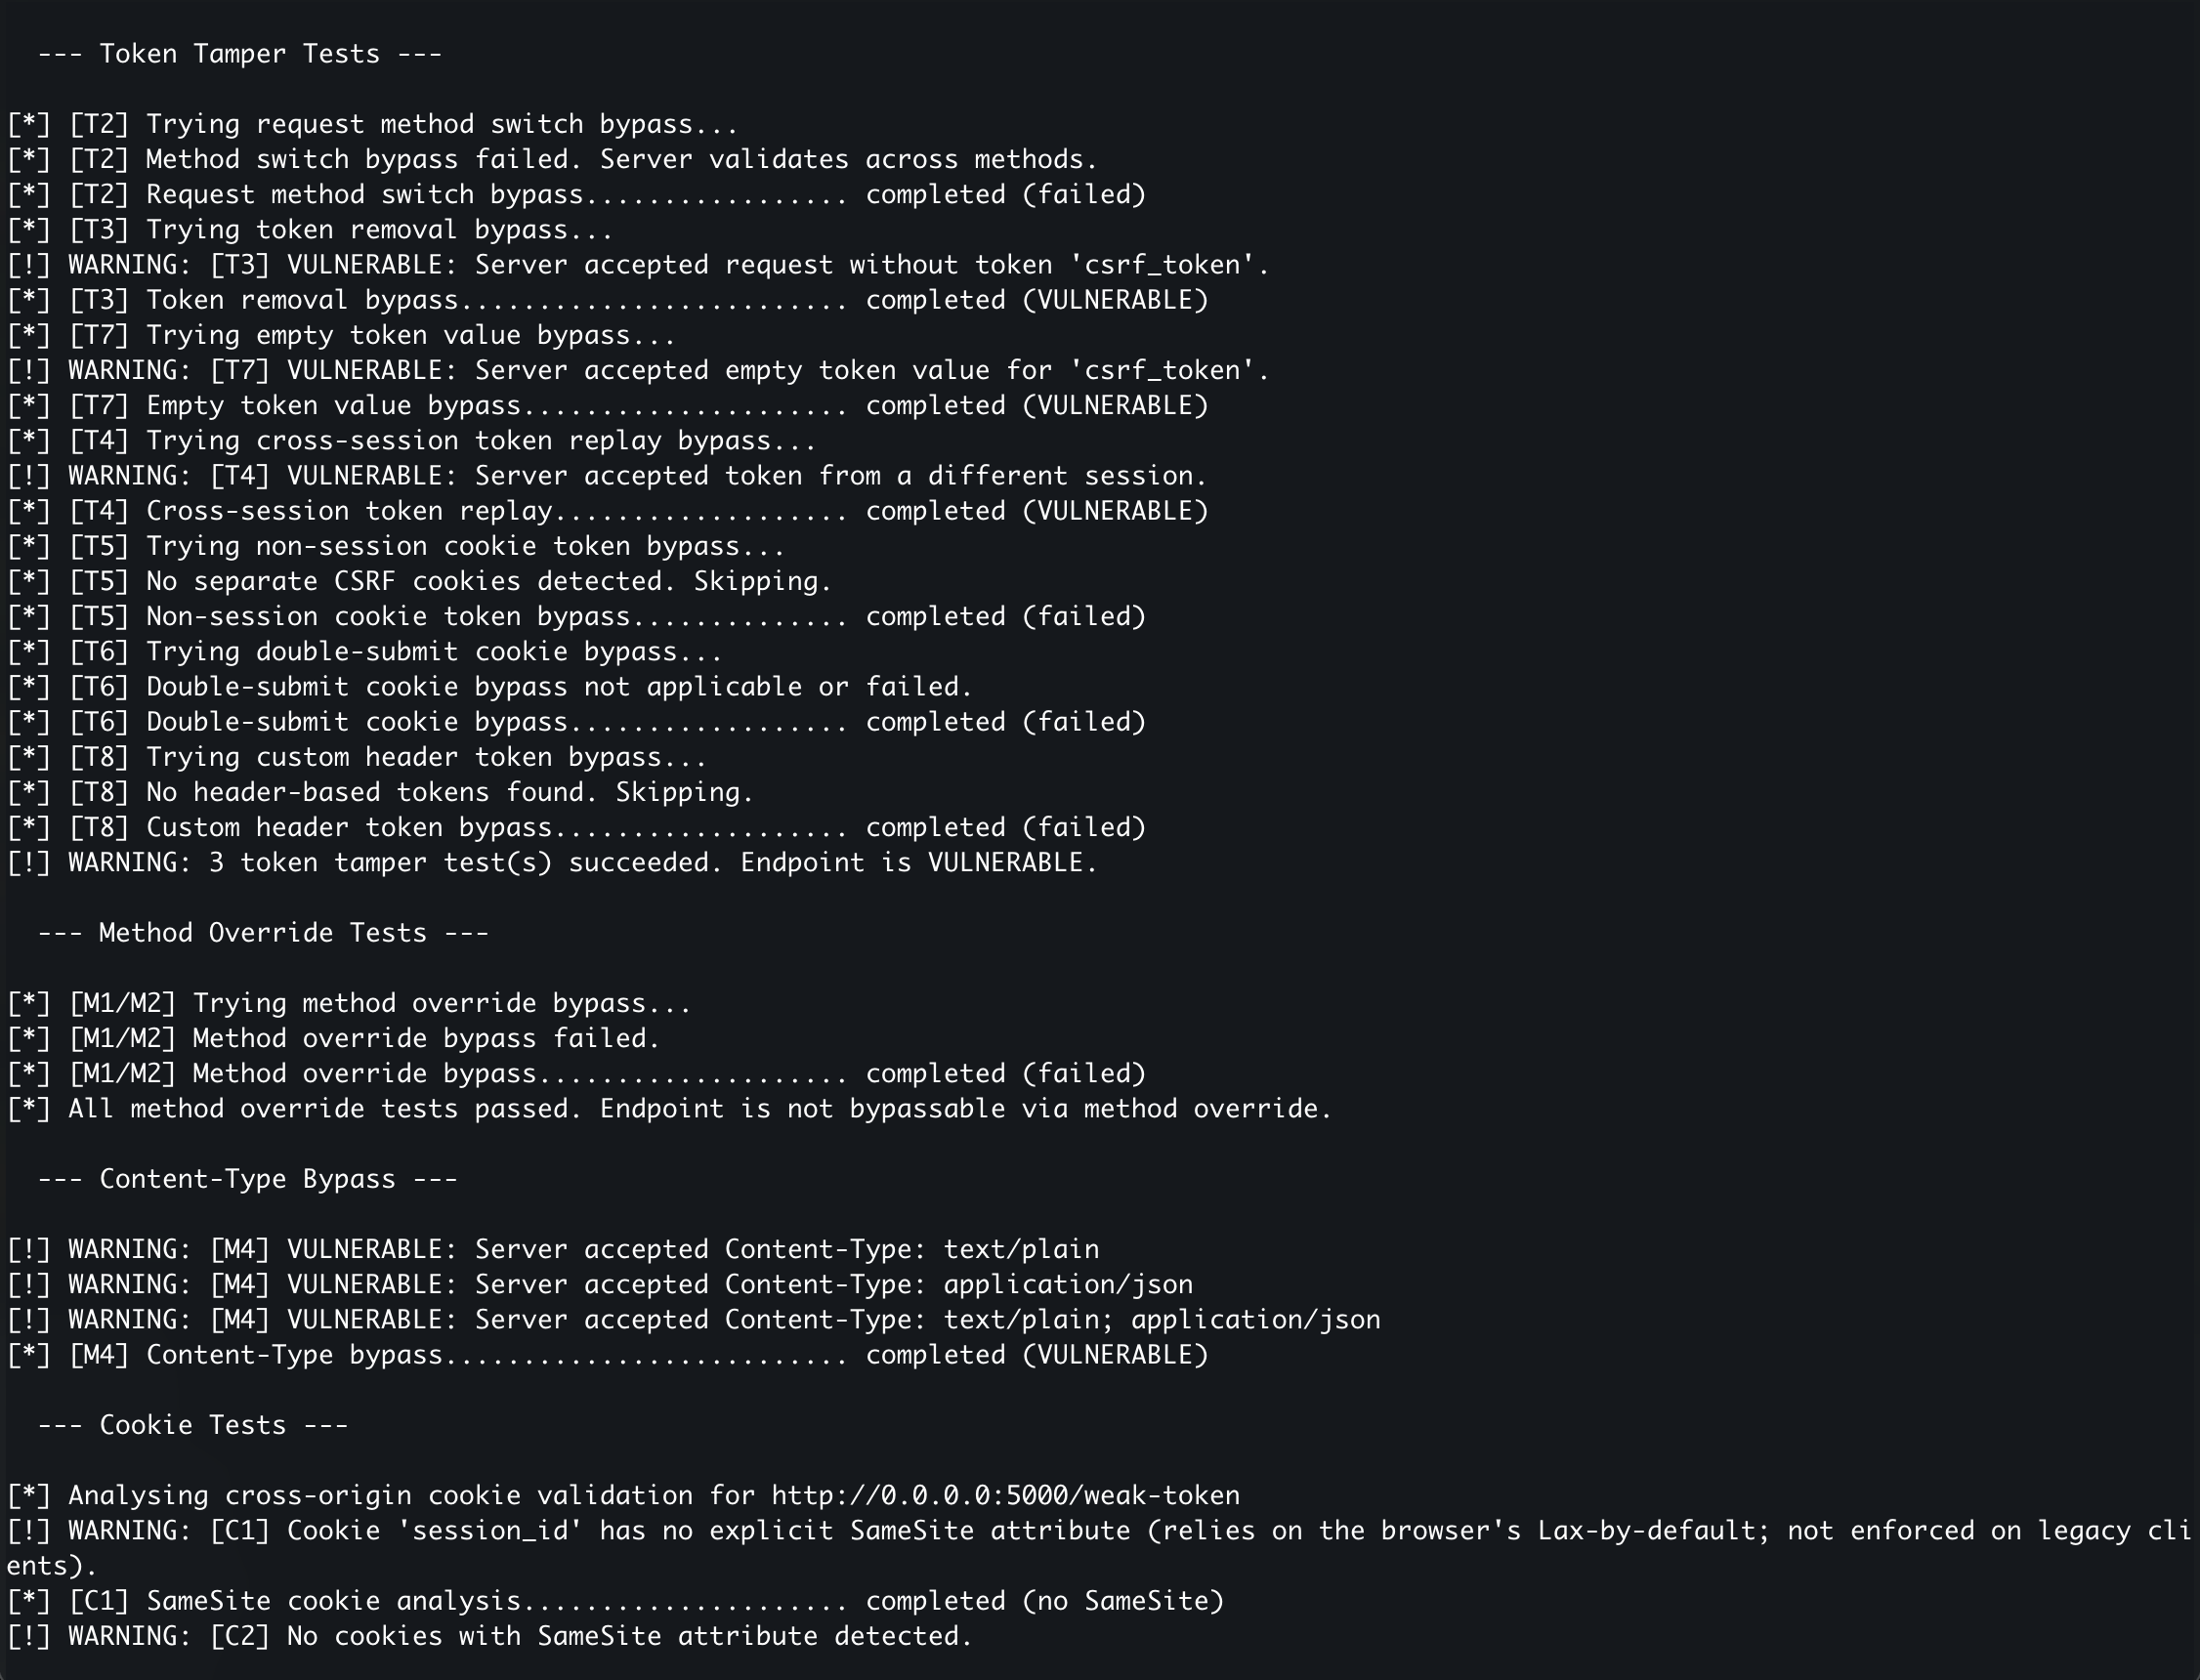Click the Content-Type Bypass section header
The width and height of the screenshot is (2200, 1680).
[x=248, y=1179]
